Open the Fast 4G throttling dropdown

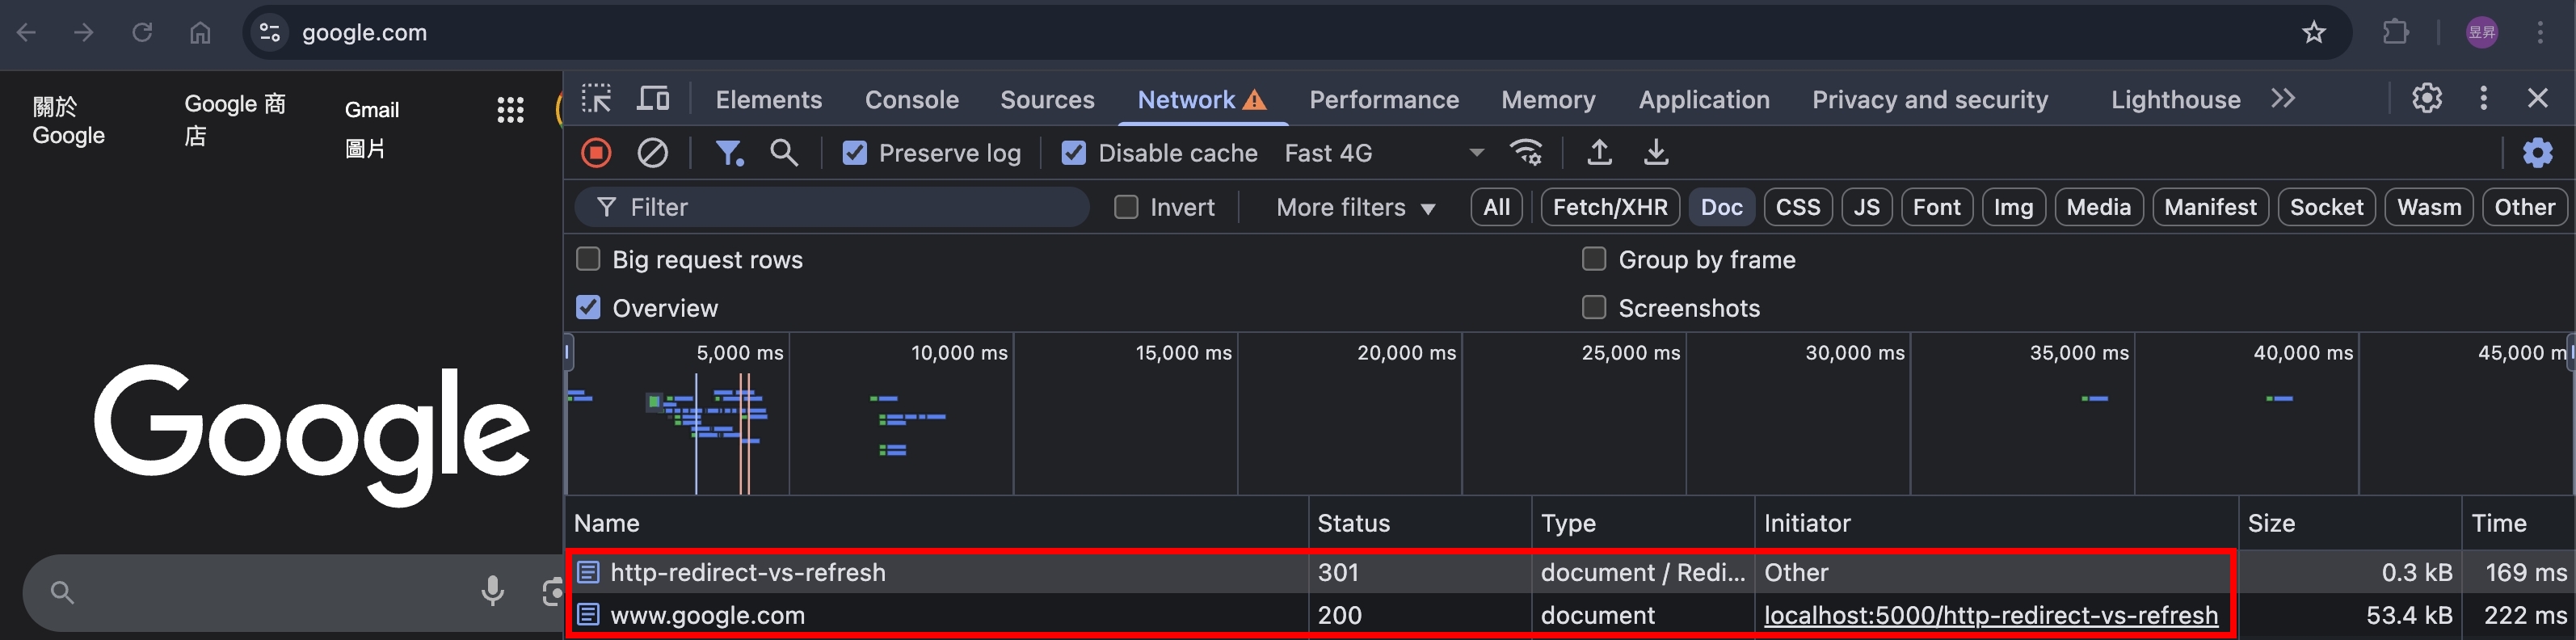pos(1383,153)
